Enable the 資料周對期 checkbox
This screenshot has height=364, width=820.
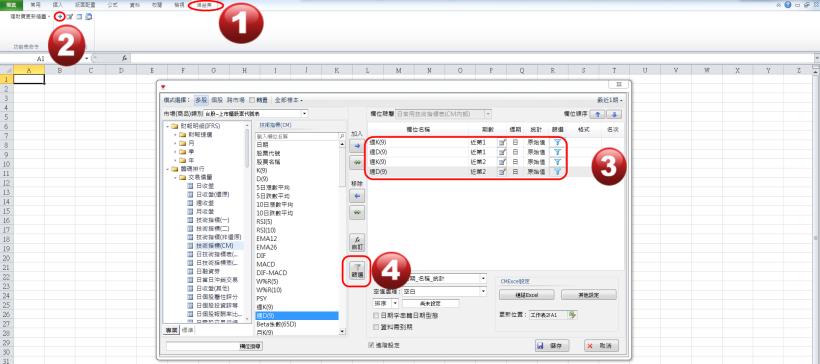[x=375, y=326]
